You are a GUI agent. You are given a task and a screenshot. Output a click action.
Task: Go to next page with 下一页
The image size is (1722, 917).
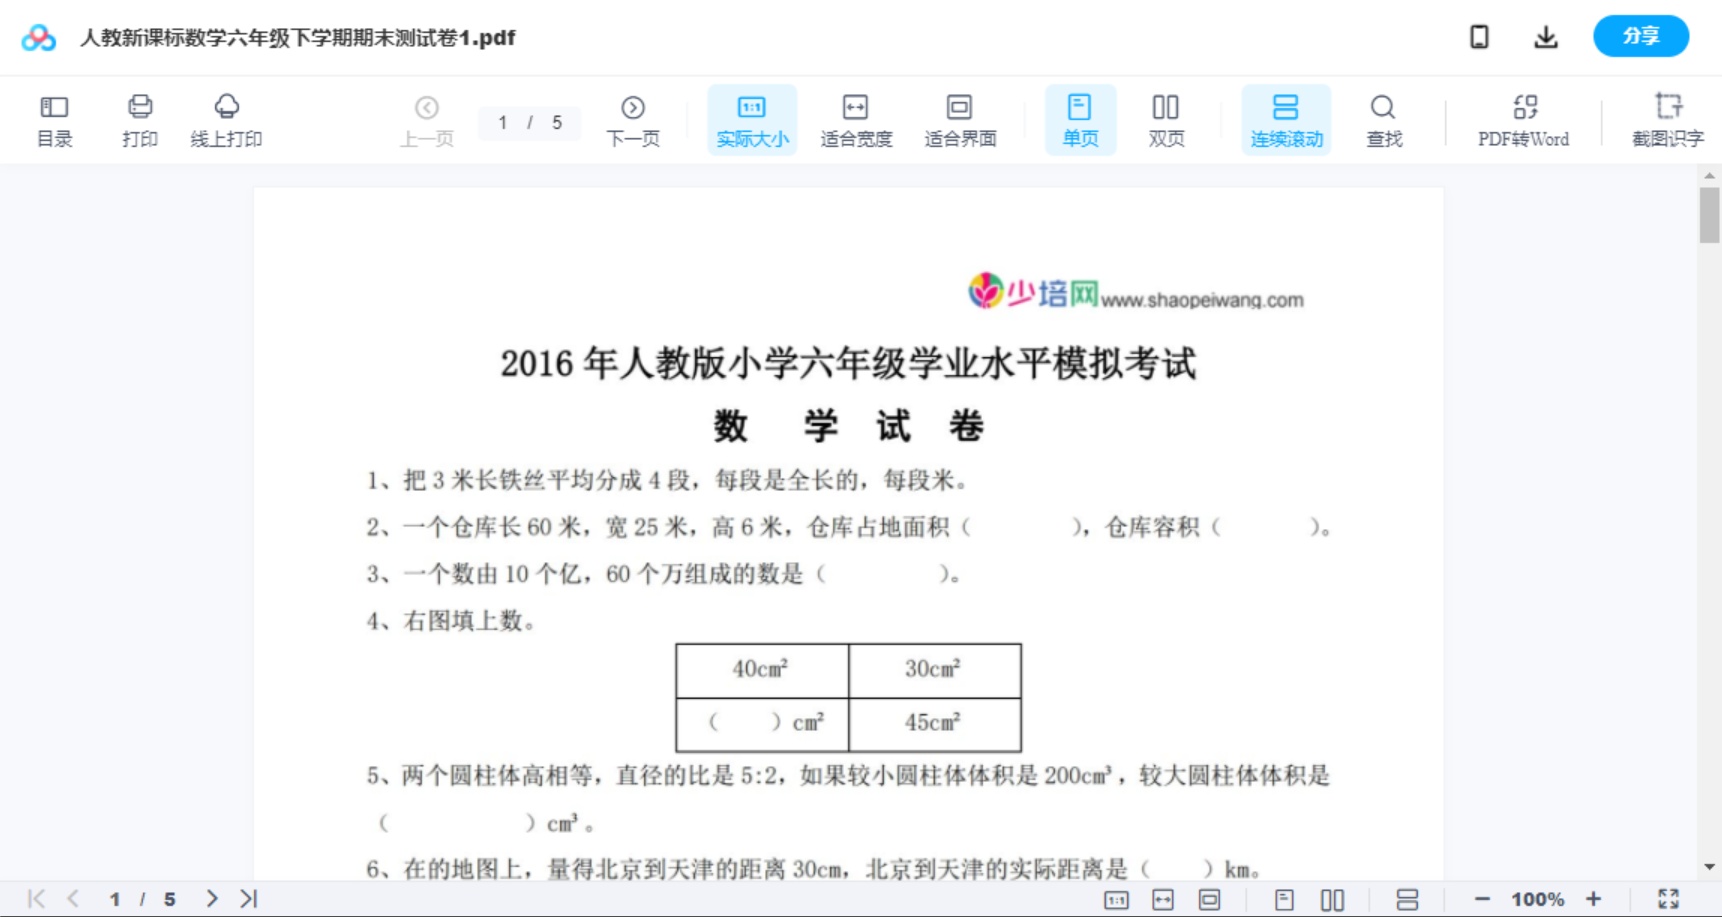pyautogui.click(x=633, y=119)
